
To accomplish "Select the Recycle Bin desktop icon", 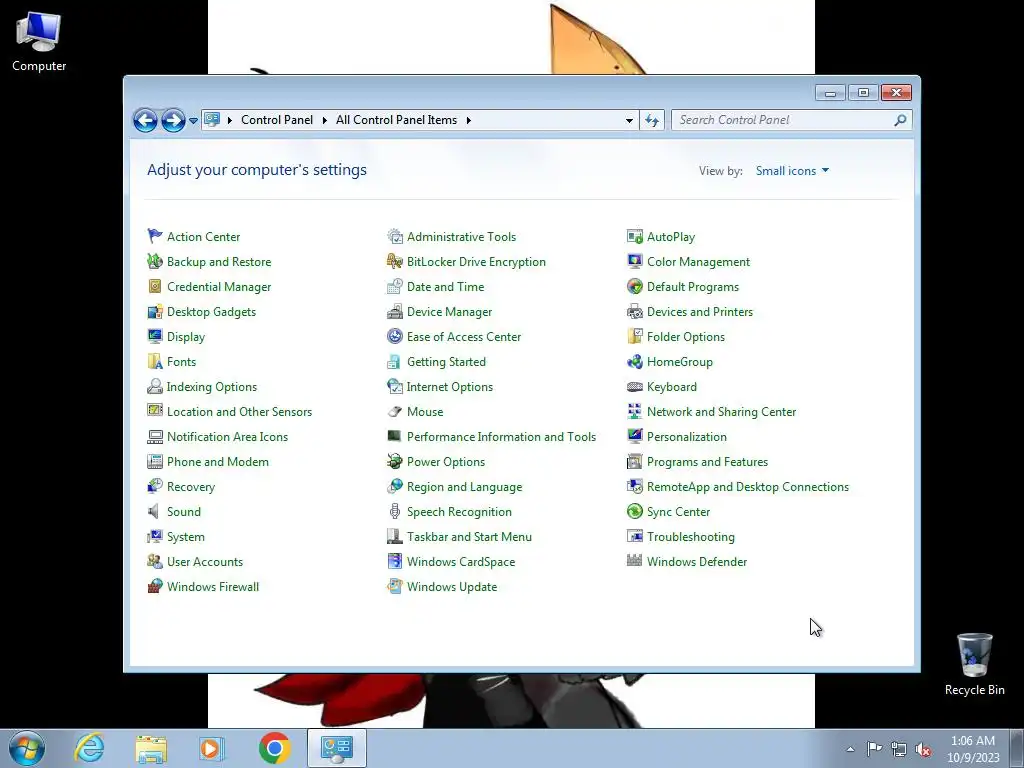I will click(x=974, y=664).
